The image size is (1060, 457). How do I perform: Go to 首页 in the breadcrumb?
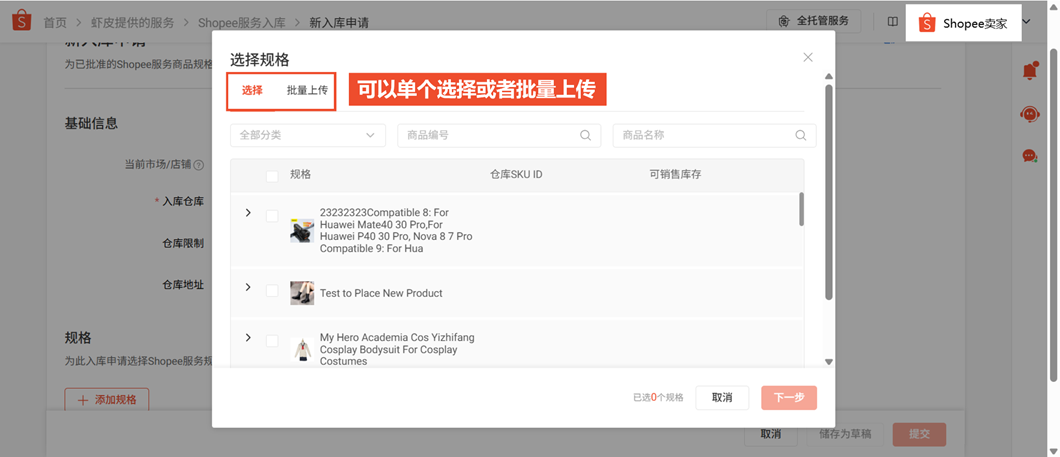tap(55, 22)
